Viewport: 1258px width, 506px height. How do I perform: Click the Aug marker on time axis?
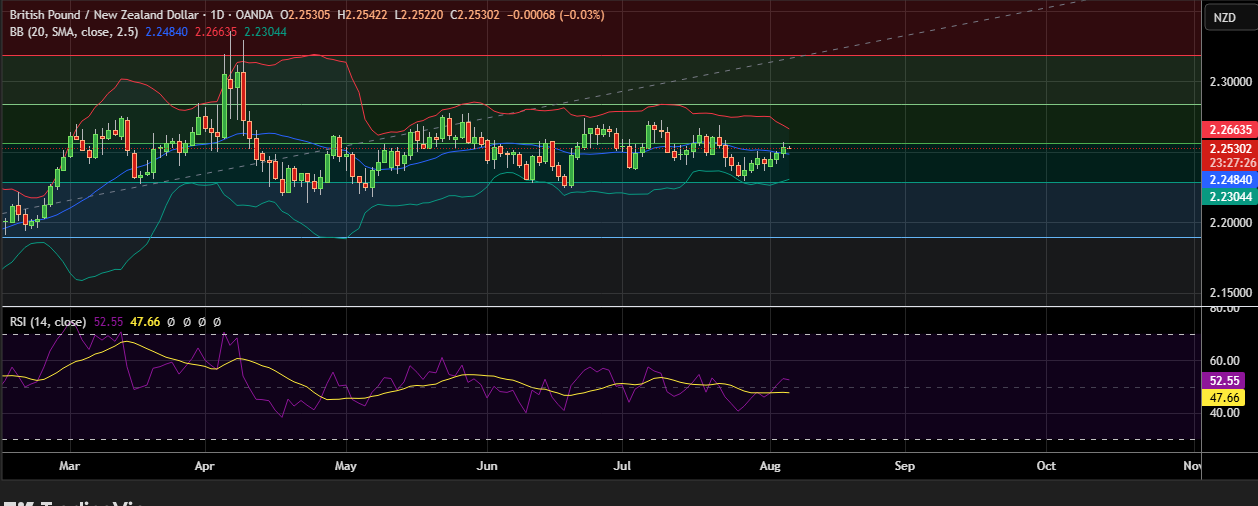tap(770, 466)
